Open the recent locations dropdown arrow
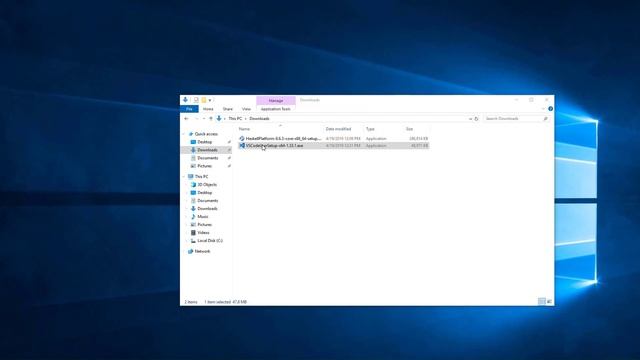This screenshot has height=360, width=640. 204,119
